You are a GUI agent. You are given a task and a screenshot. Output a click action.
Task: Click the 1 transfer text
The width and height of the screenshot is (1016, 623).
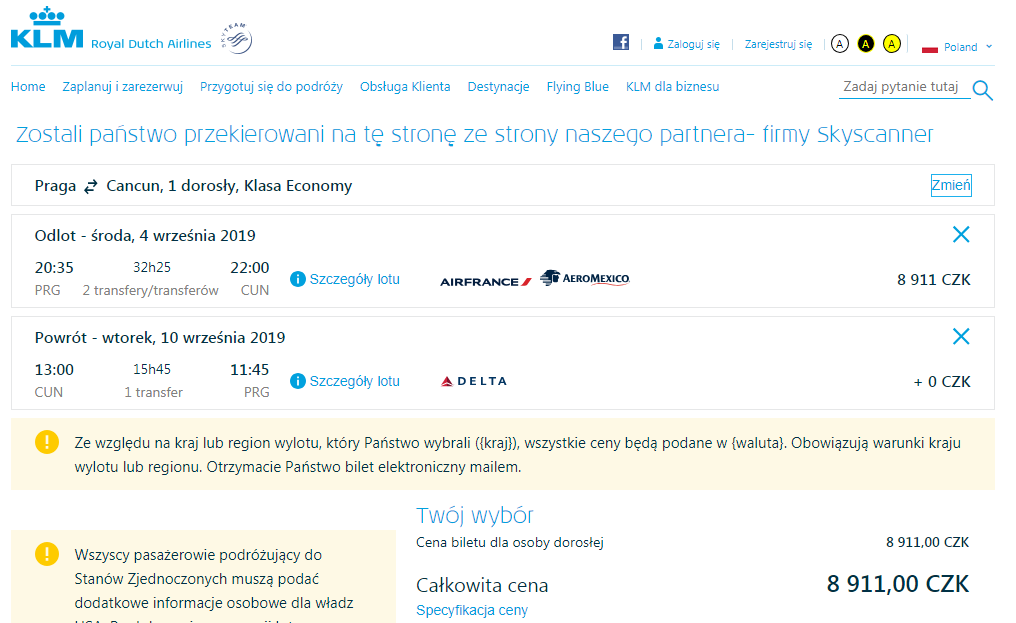[154, 392]
